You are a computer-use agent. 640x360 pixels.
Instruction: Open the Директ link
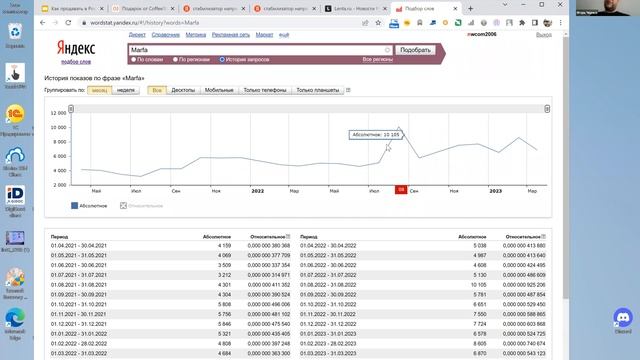pyautogui.click(x=137, y=35)
